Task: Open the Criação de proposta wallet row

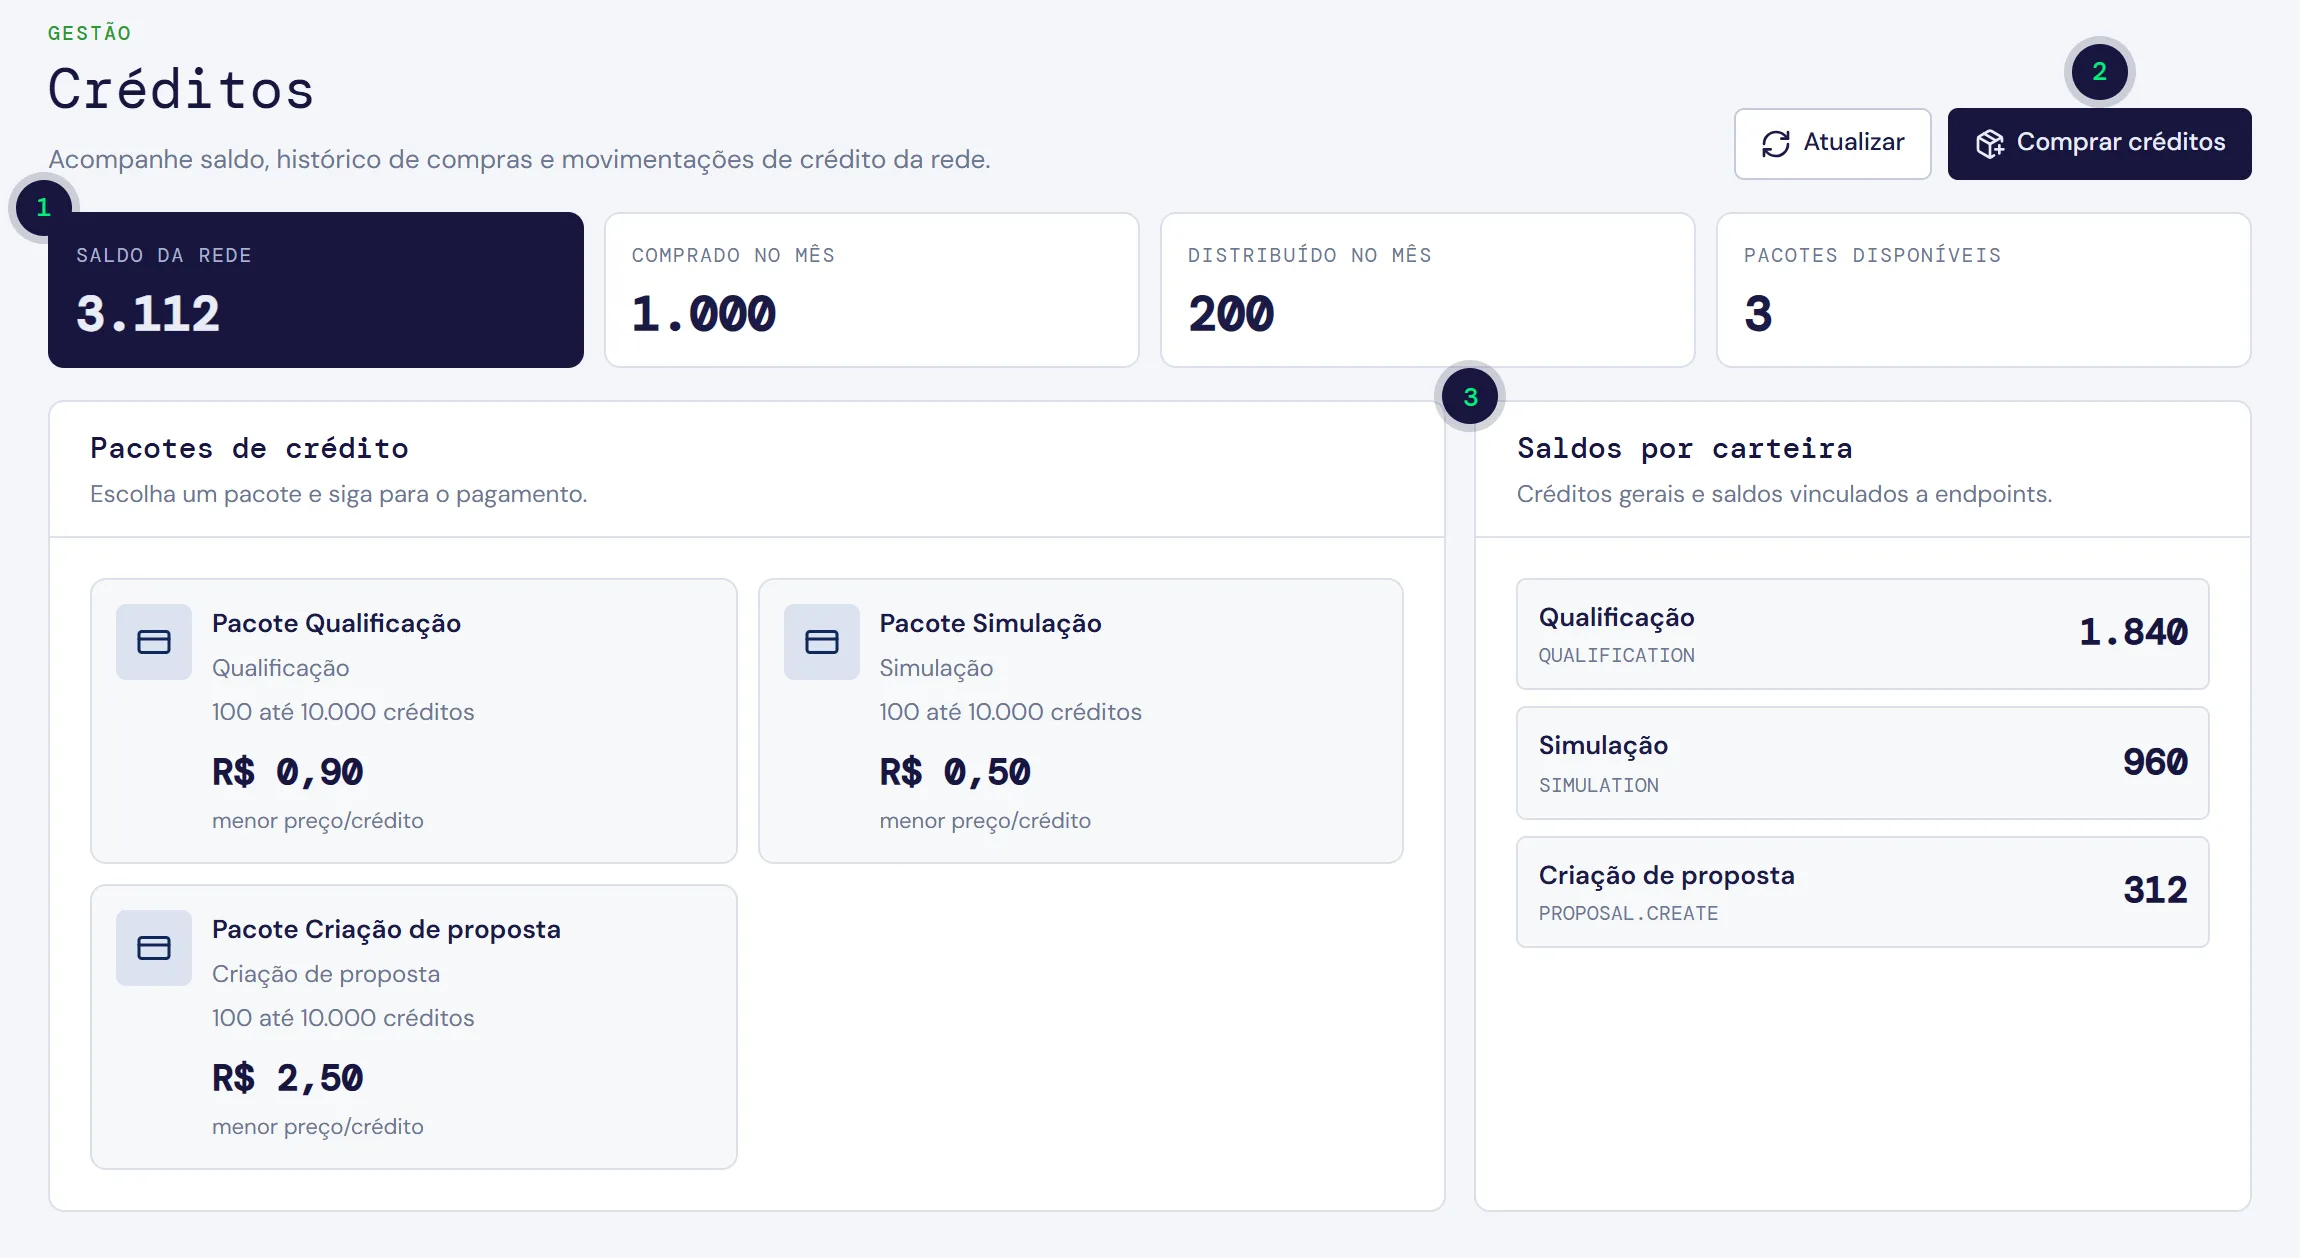Action: (1863, 892)
